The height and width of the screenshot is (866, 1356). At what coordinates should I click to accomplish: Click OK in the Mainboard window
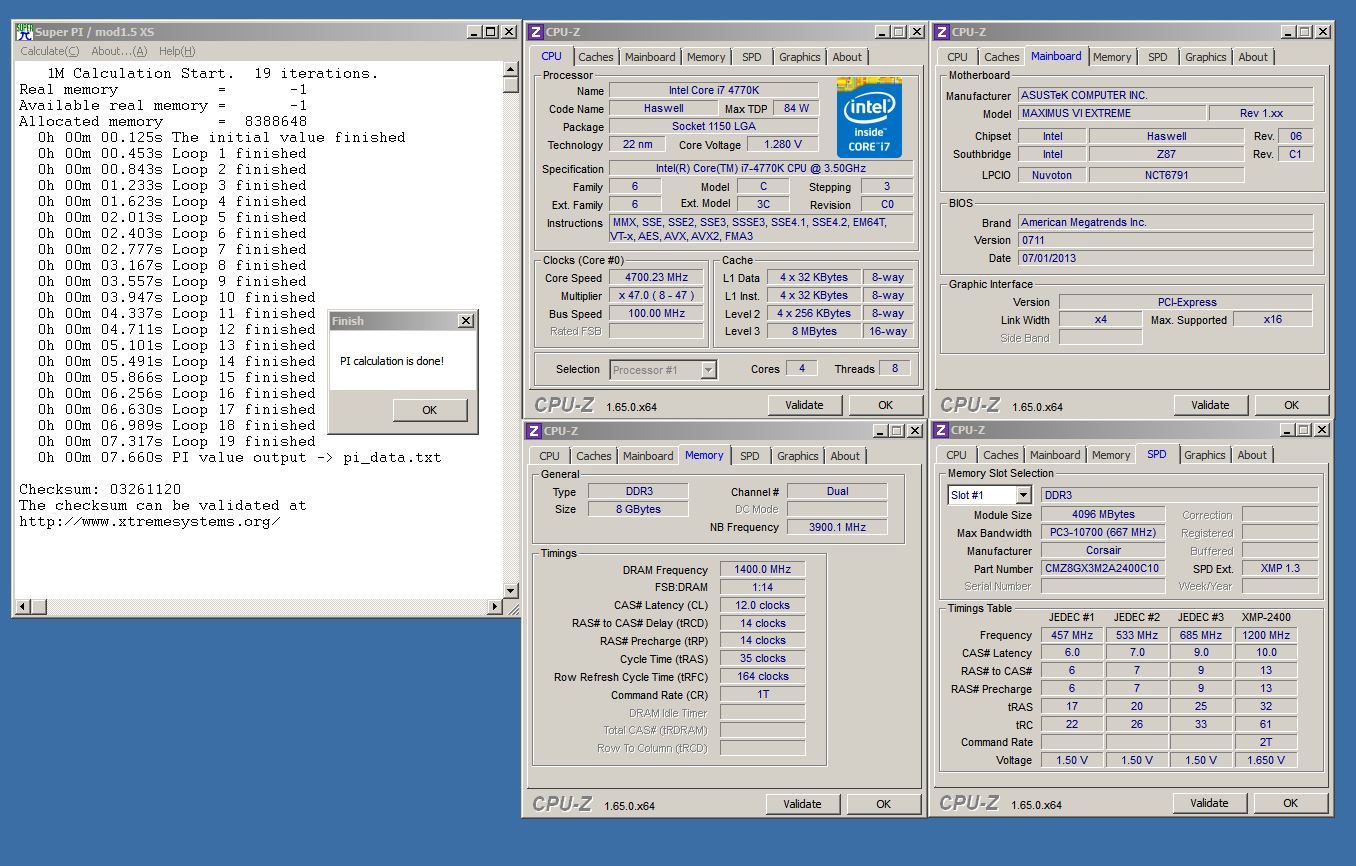(x=1291, y=405)
